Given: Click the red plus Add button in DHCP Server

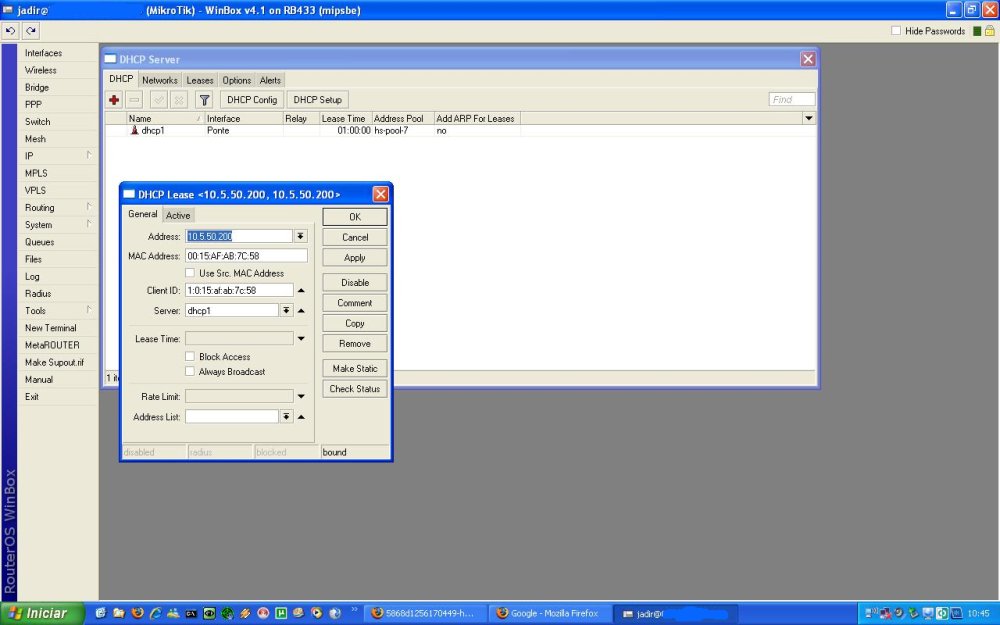Looking at the screenshot, I should pos(114,99).
